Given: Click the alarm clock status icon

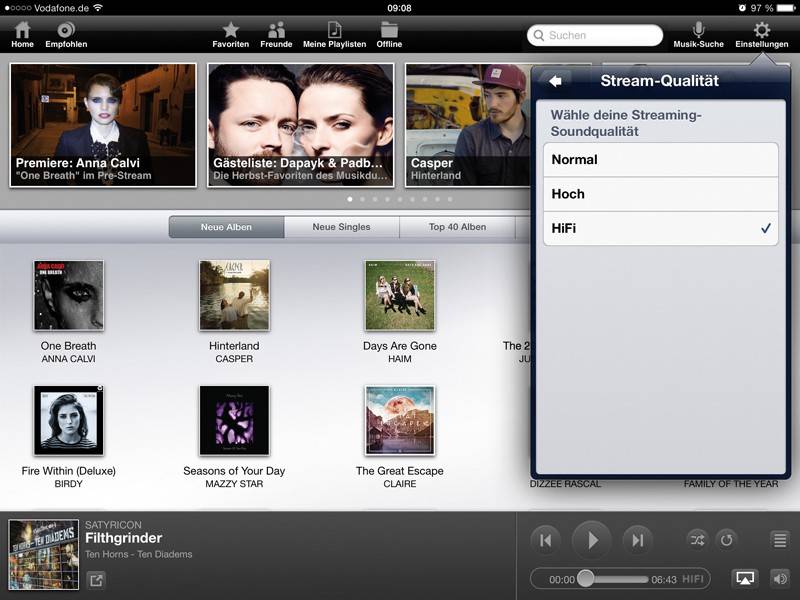Looking at the screenshot, I should click(742, 8).
